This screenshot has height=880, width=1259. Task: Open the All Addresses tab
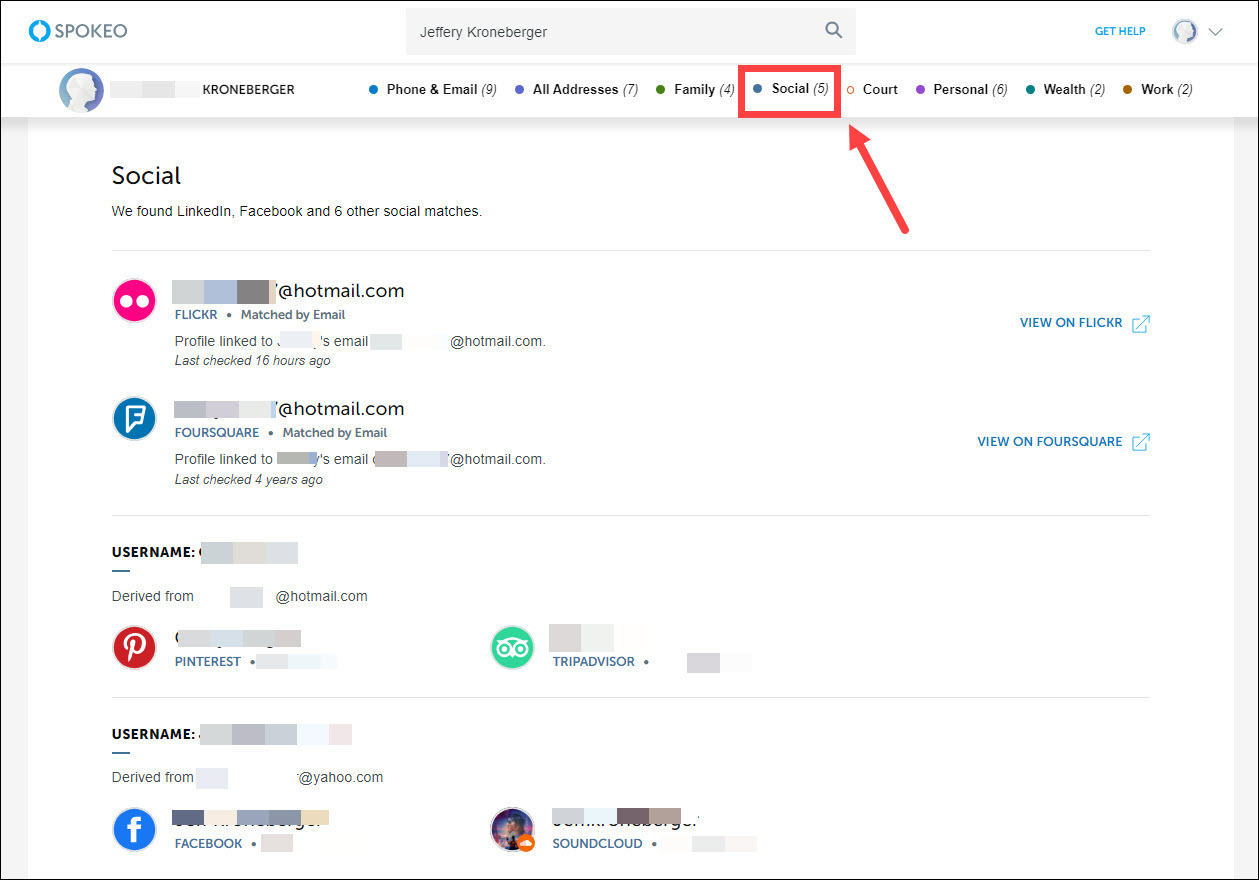click(x=576, y=89)
